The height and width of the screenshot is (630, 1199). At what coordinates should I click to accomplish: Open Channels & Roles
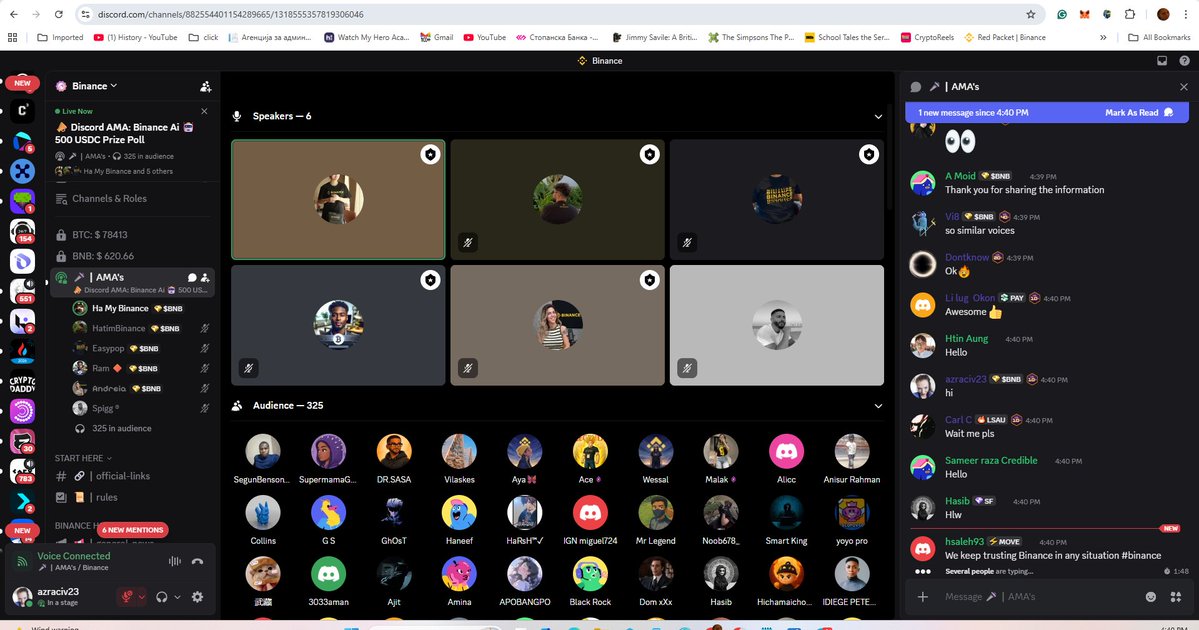109,199
